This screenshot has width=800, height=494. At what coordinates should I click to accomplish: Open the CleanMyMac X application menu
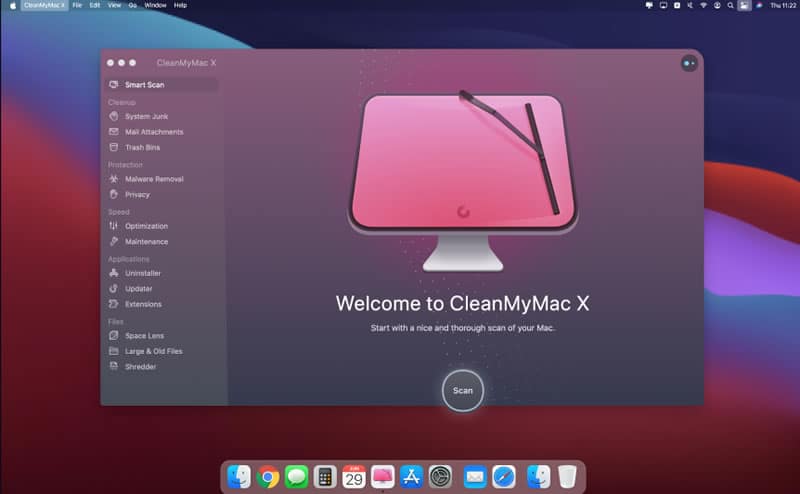tap(44, 5)
